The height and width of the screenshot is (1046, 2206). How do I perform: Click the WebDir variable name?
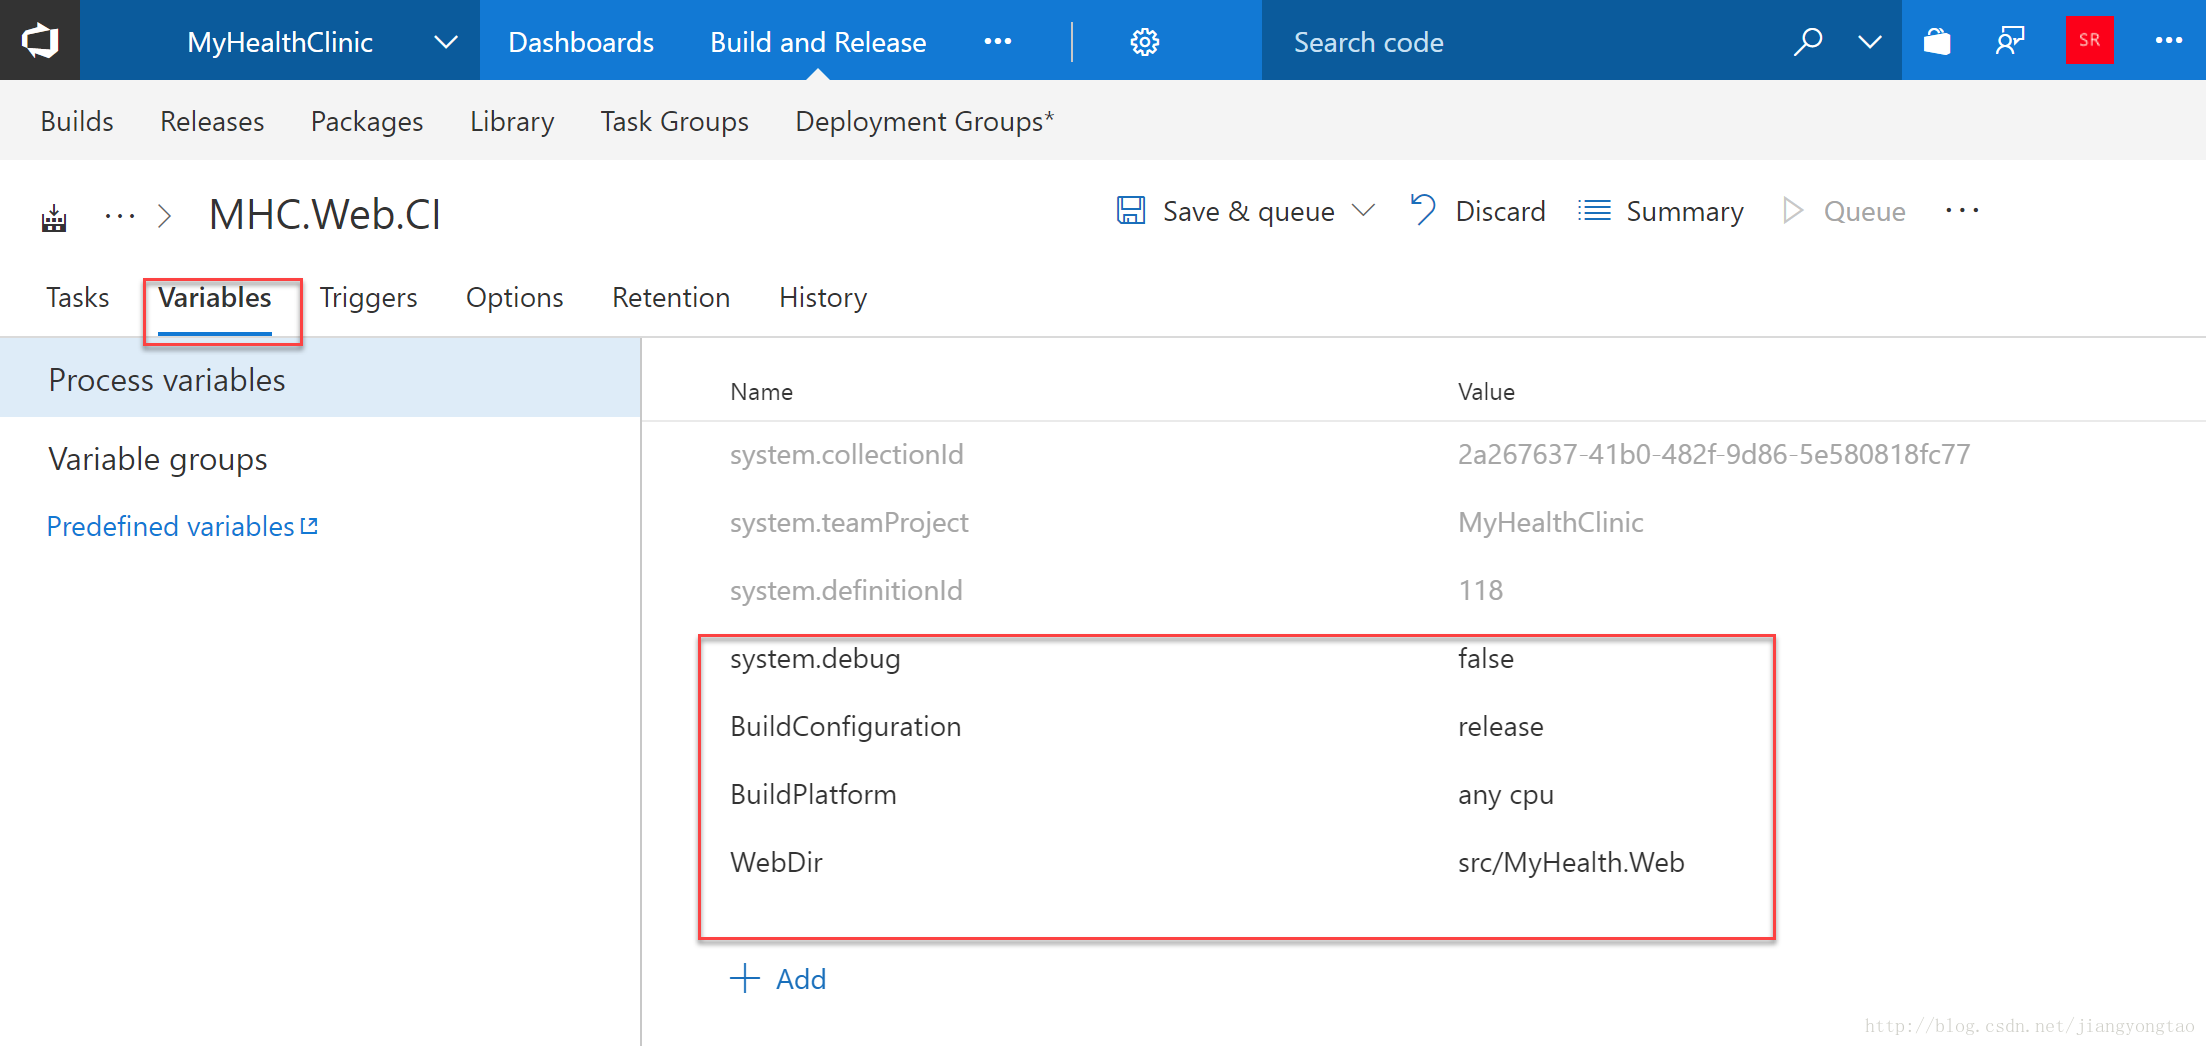776,862
